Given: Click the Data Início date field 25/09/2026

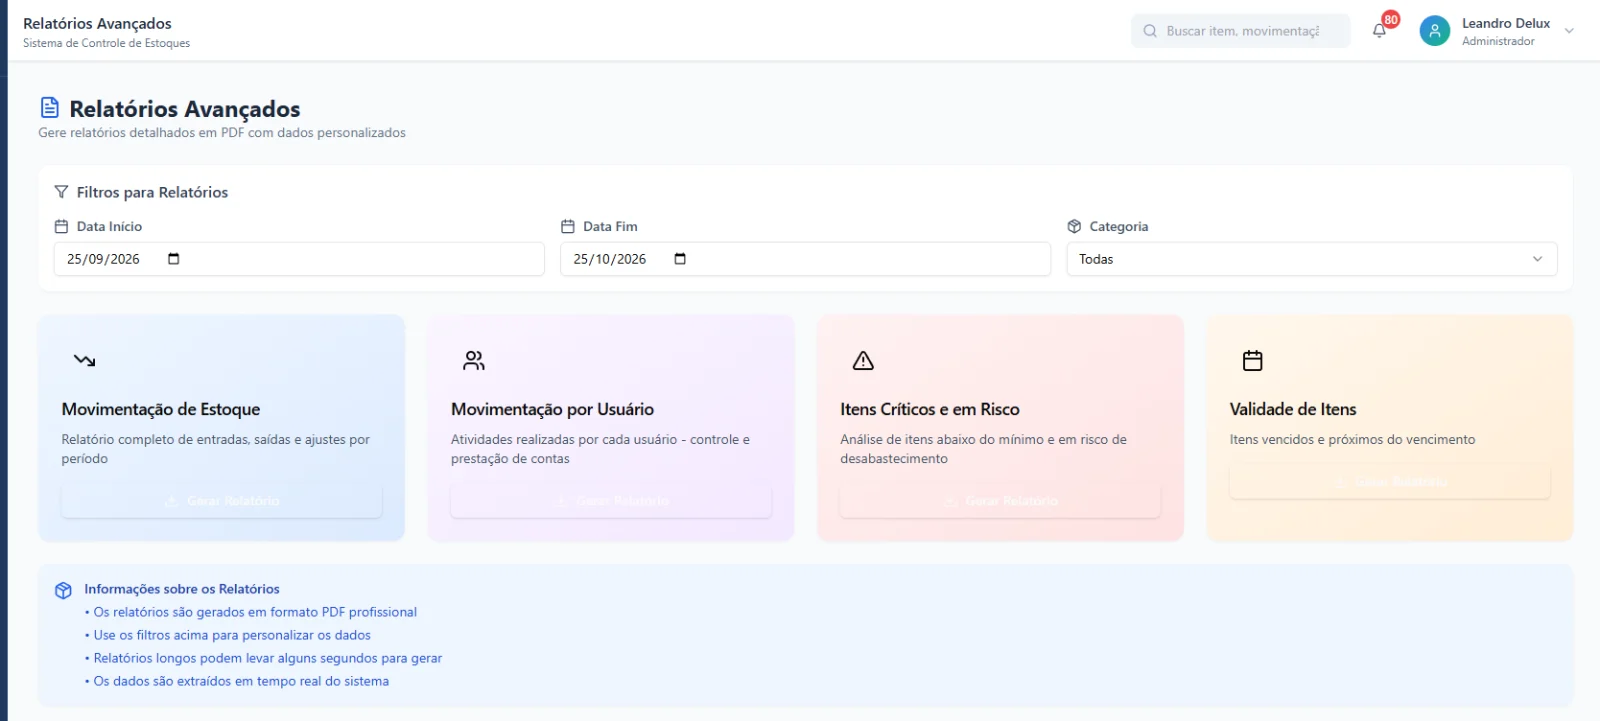Looking at the screenshot, I should pos(299,259).
